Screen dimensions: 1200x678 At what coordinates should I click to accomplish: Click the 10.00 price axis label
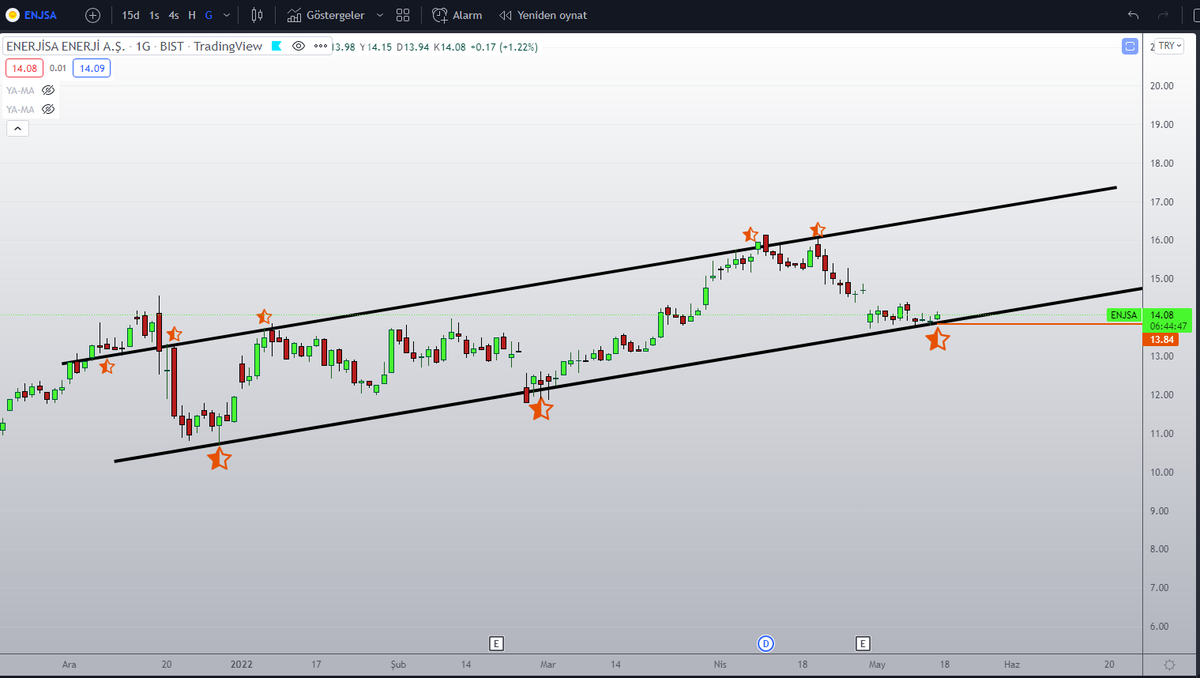[x=1160, y=472]
